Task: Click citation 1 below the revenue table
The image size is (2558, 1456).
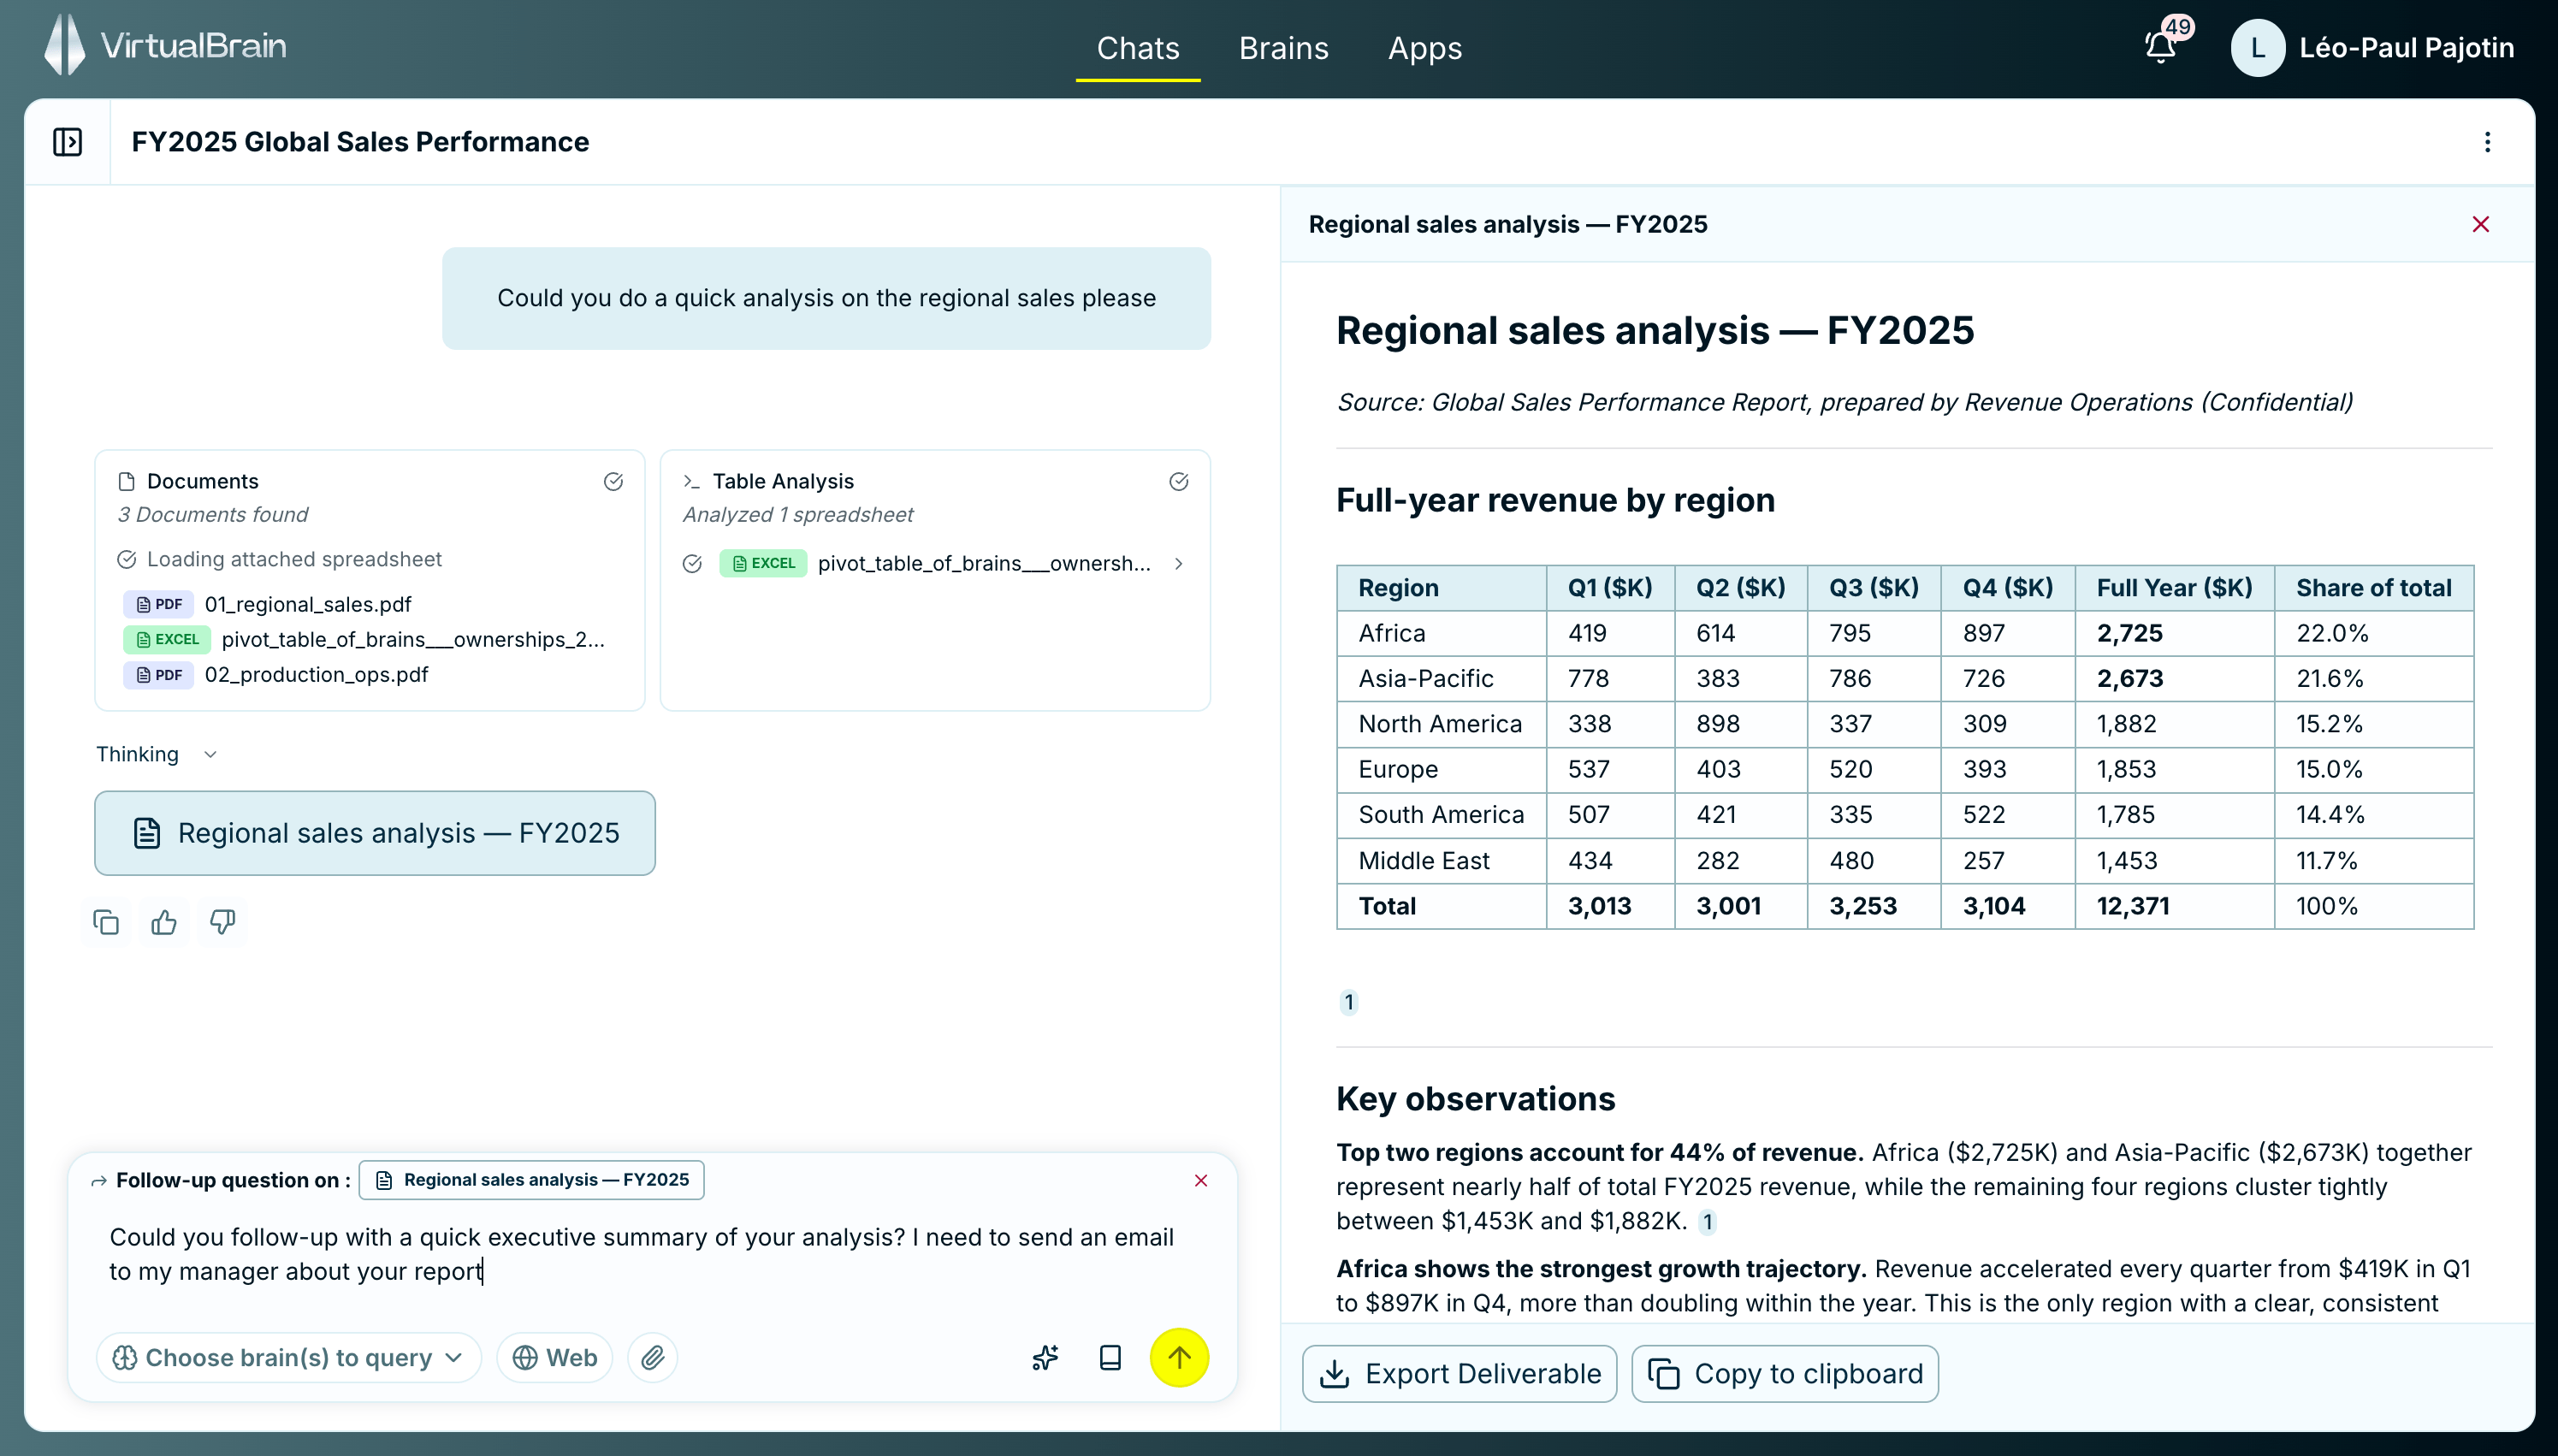Action: (1348, 1002)
